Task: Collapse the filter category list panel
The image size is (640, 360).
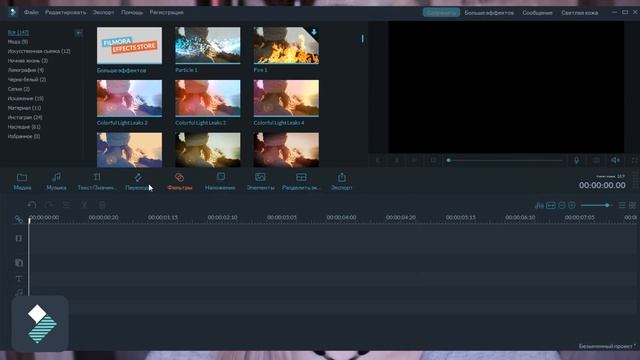Action: tap(79, 32)
